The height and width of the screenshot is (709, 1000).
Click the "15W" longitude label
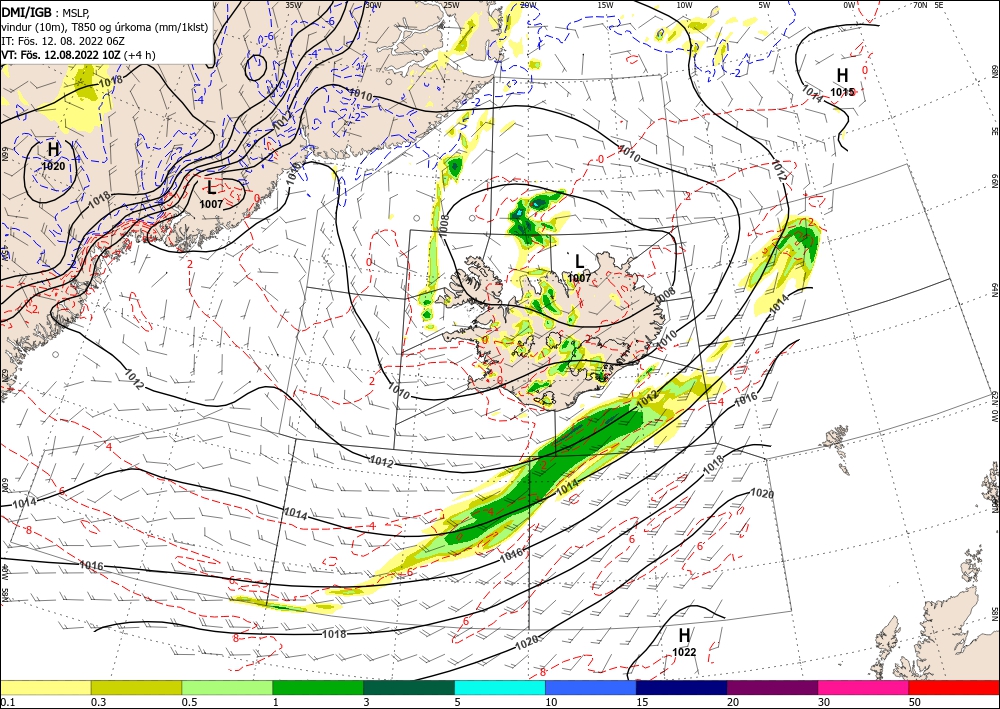tap(606, 5)
